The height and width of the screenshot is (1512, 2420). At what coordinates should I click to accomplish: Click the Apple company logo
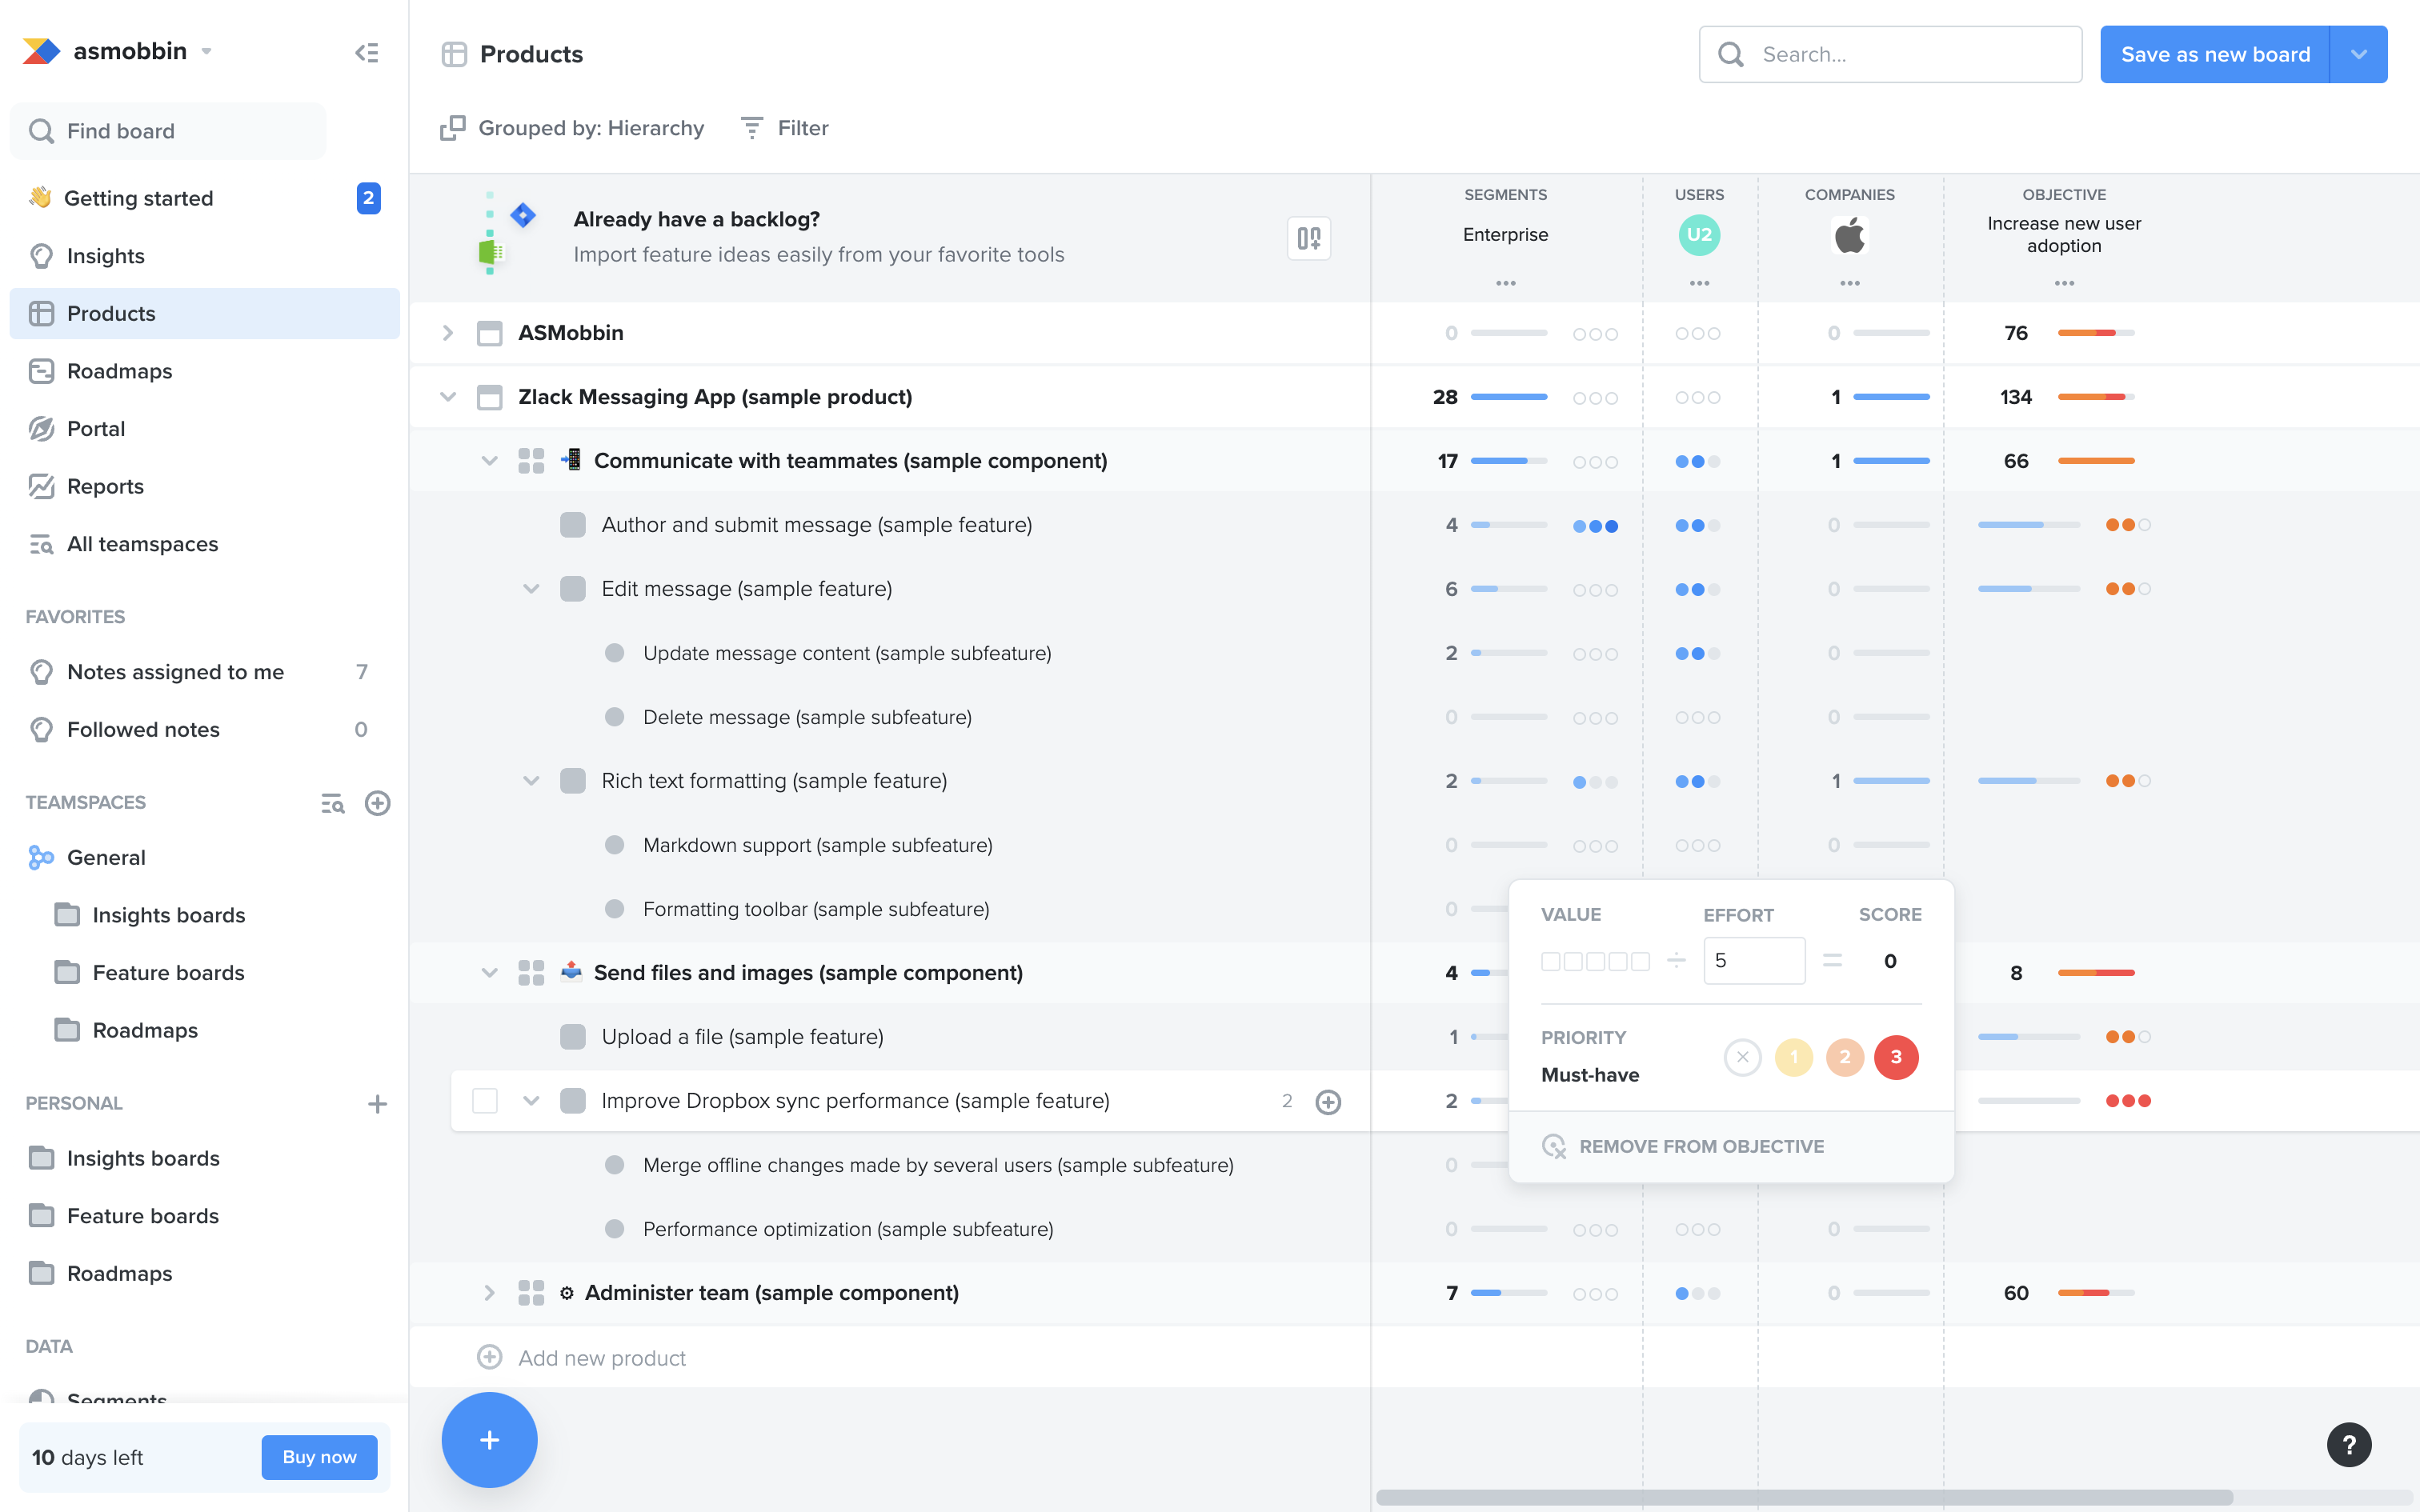click(x=1849, y=235)
